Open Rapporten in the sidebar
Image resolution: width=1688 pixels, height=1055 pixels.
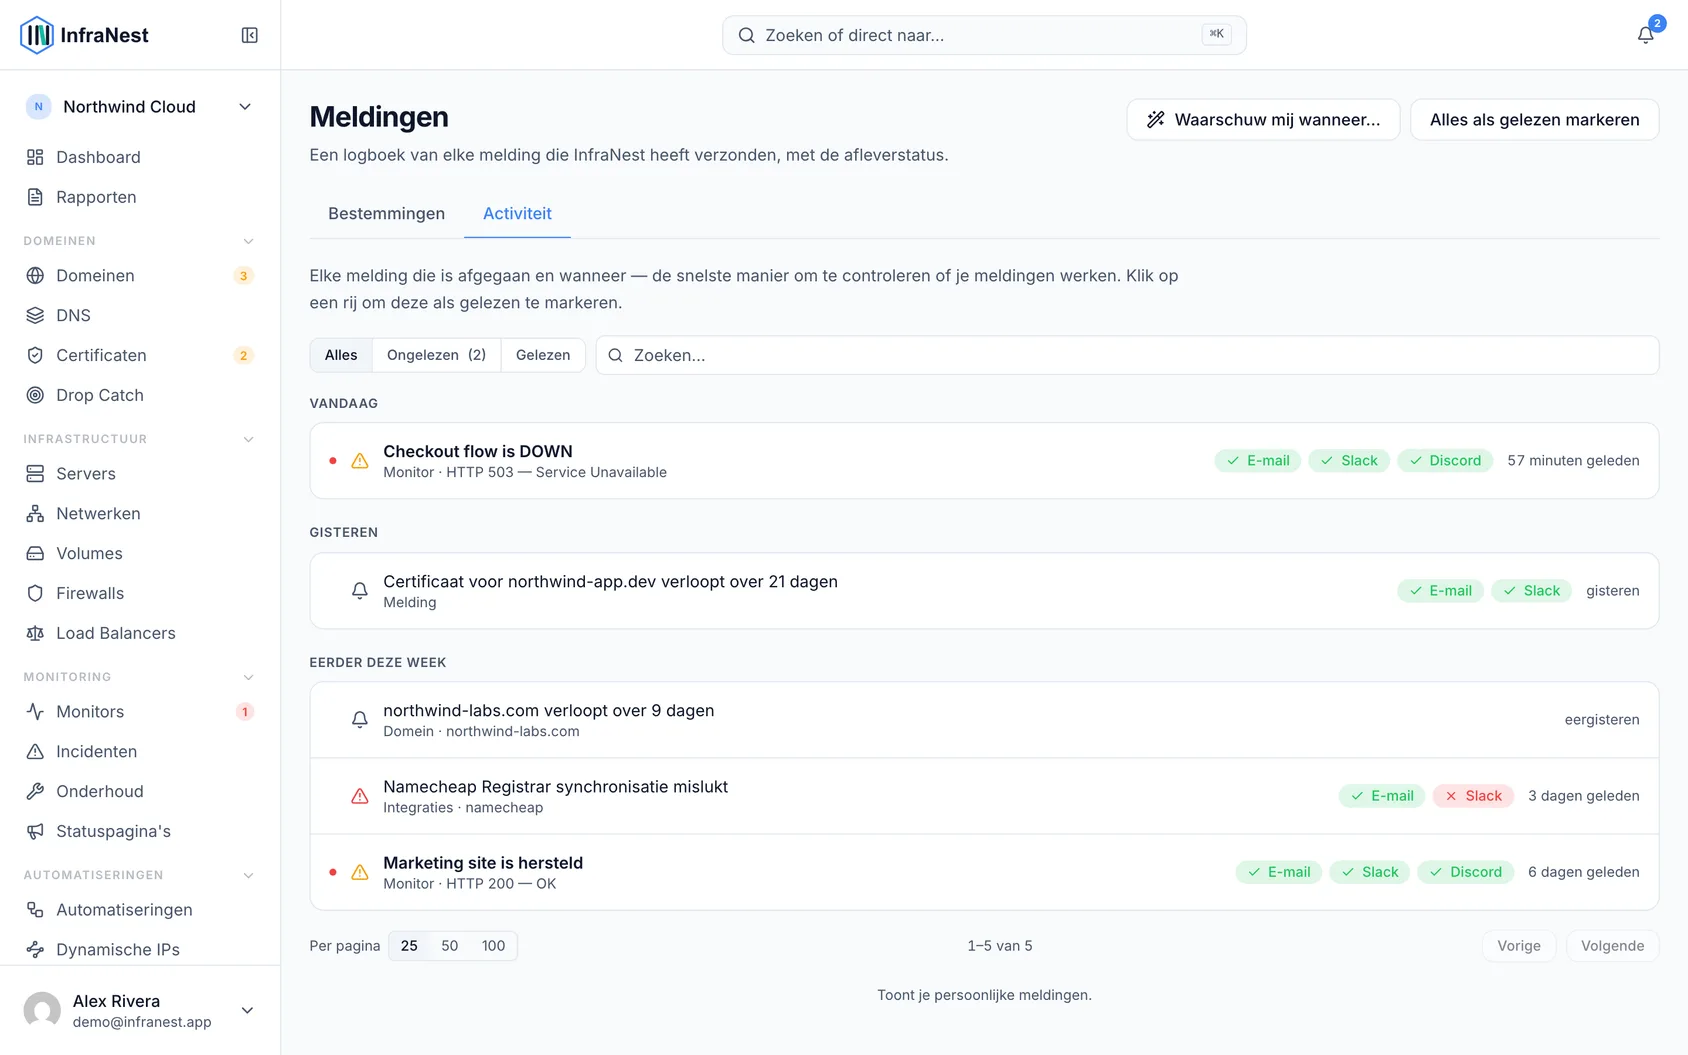click(x=140, y=197)
